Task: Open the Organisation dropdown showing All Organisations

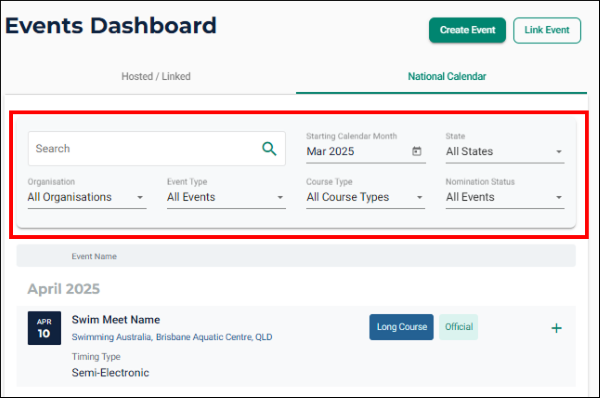Action: click(x=87, y=197)
